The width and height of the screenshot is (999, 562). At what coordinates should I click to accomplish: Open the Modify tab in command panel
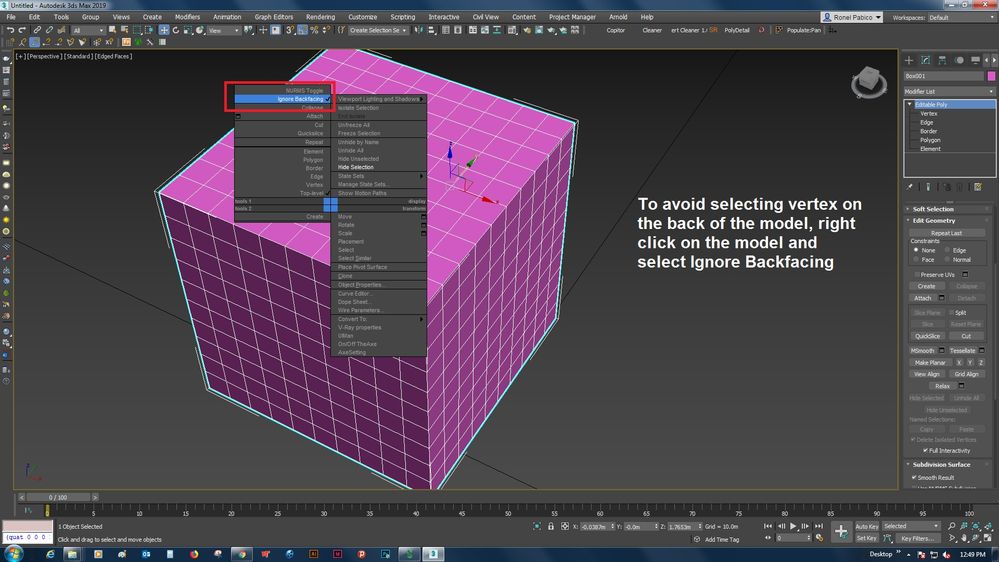coord(926,60)
